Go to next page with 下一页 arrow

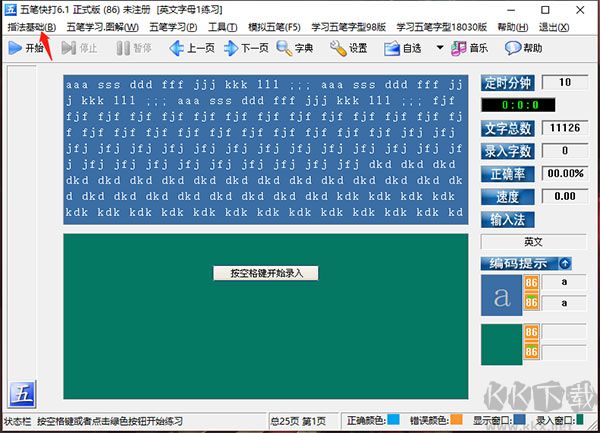coord(231,48)
